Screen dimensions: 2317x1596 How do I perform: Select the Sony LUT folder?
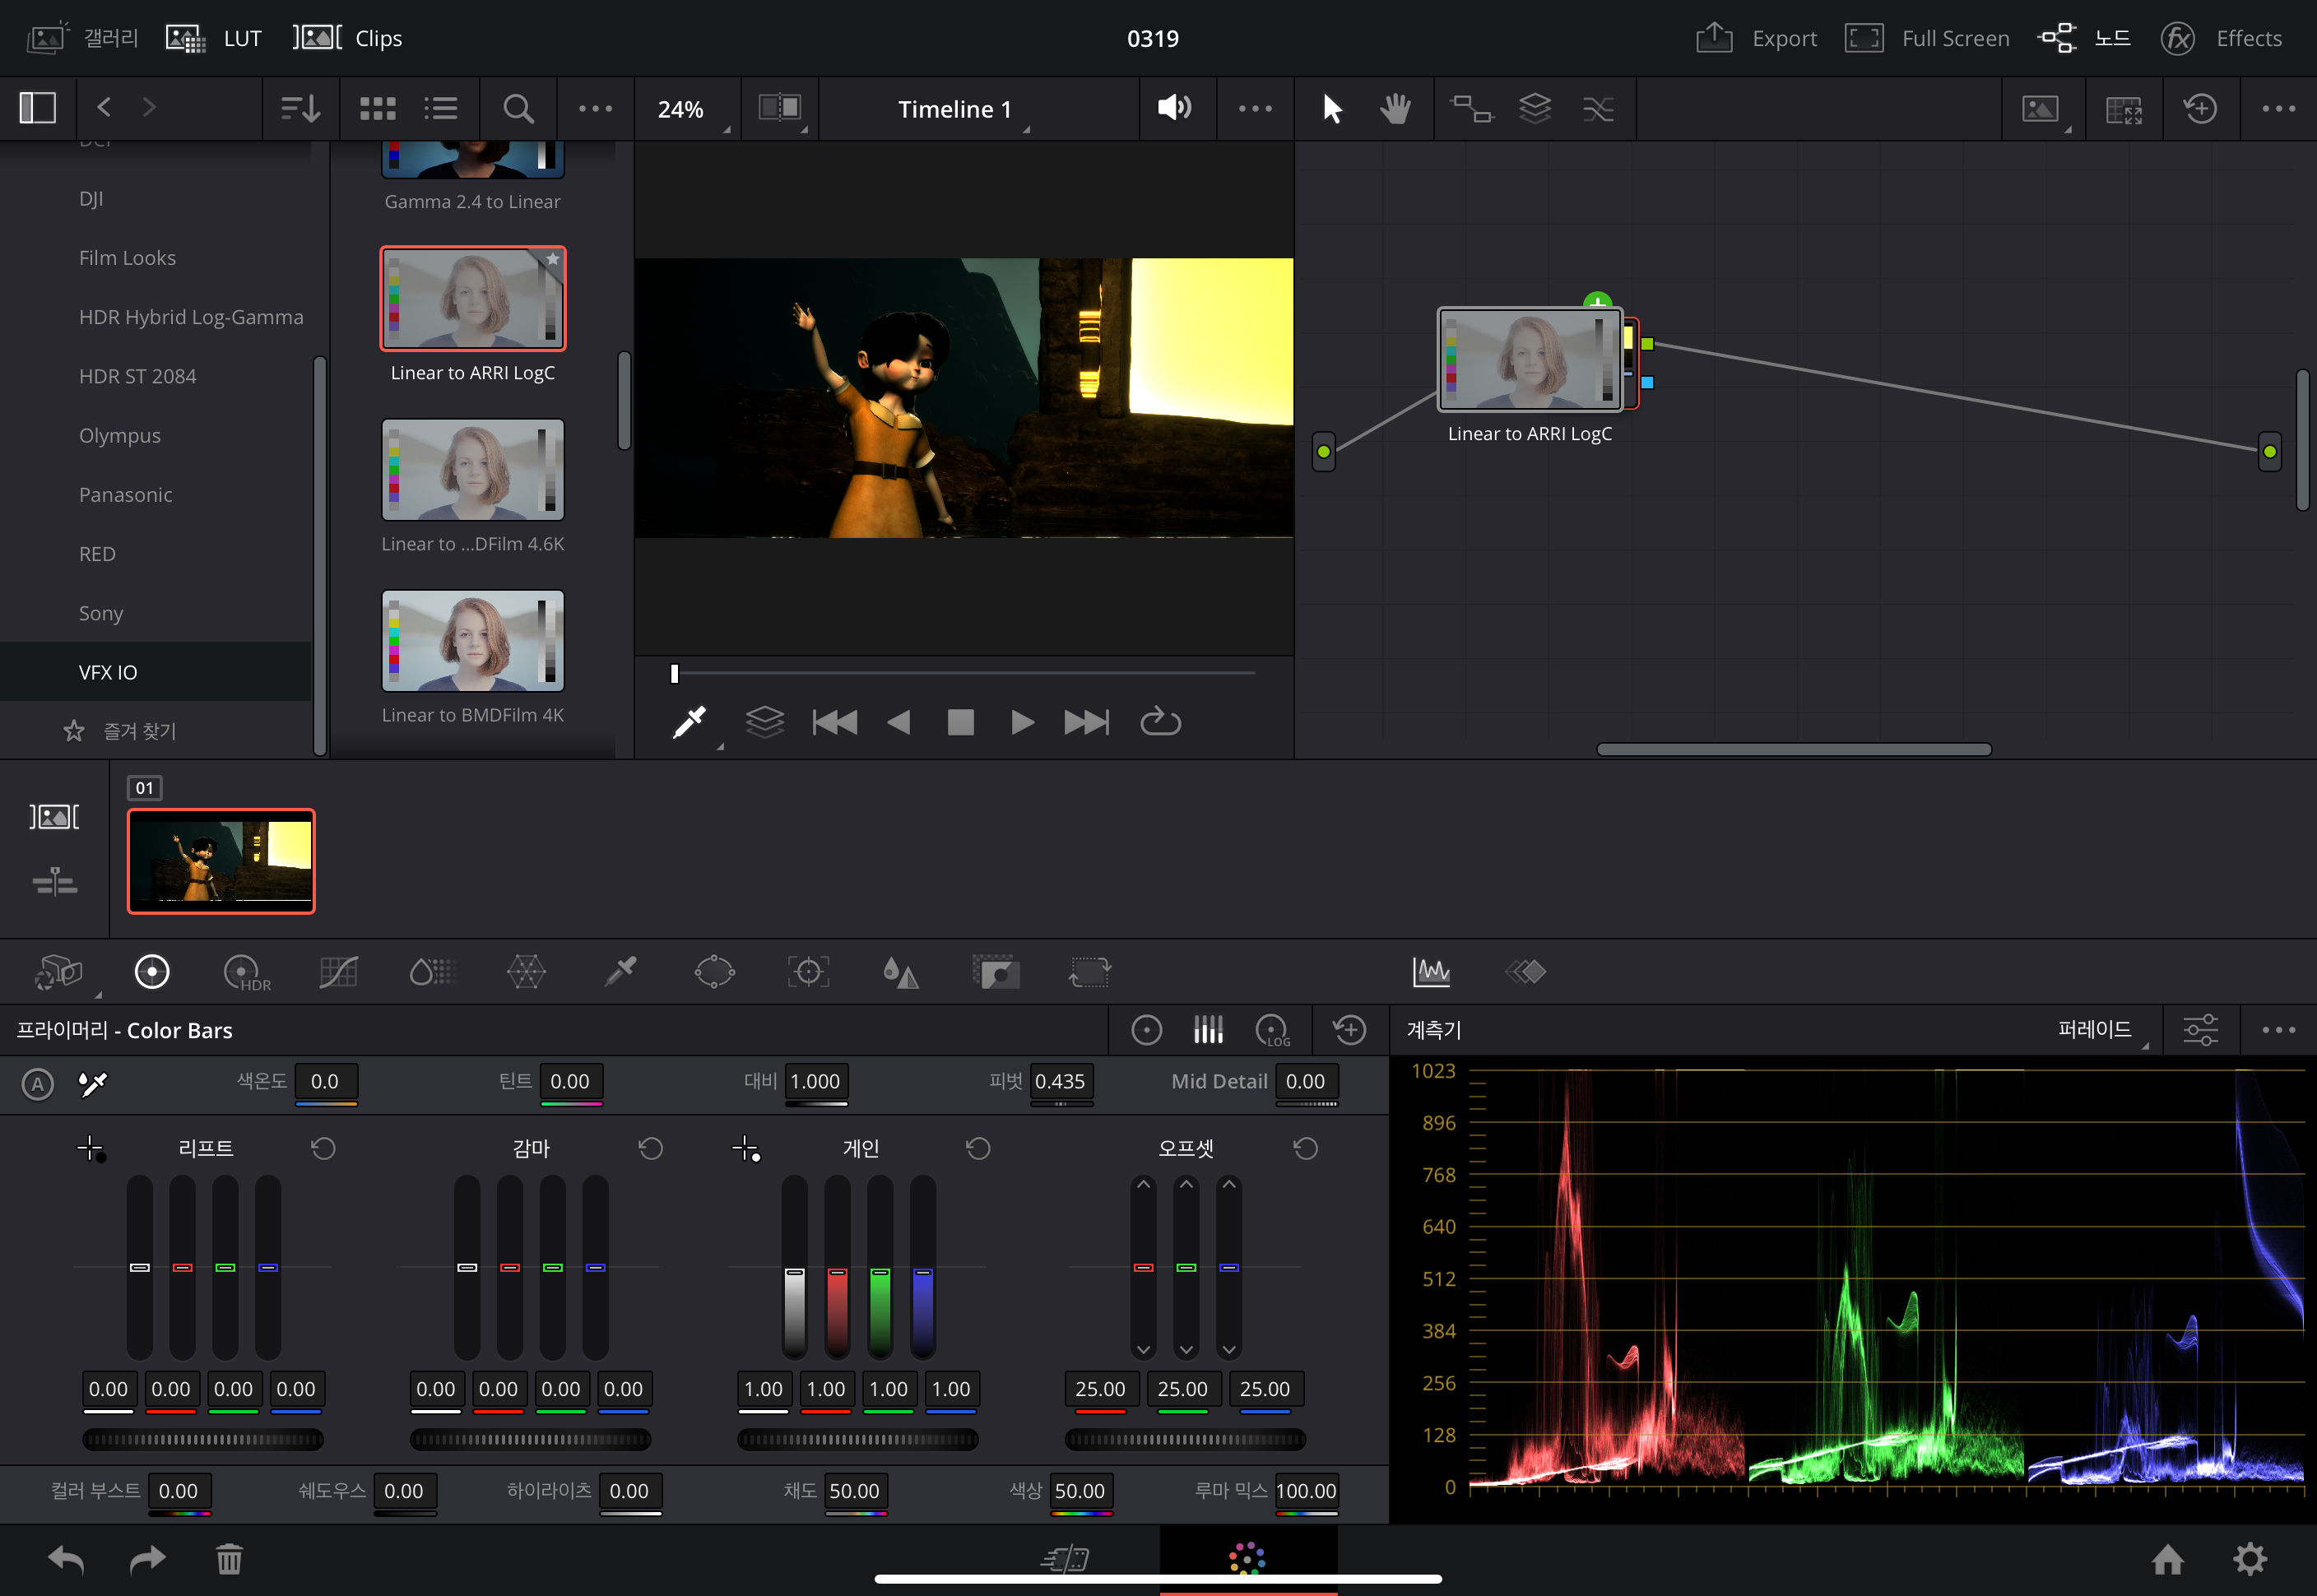101,613
